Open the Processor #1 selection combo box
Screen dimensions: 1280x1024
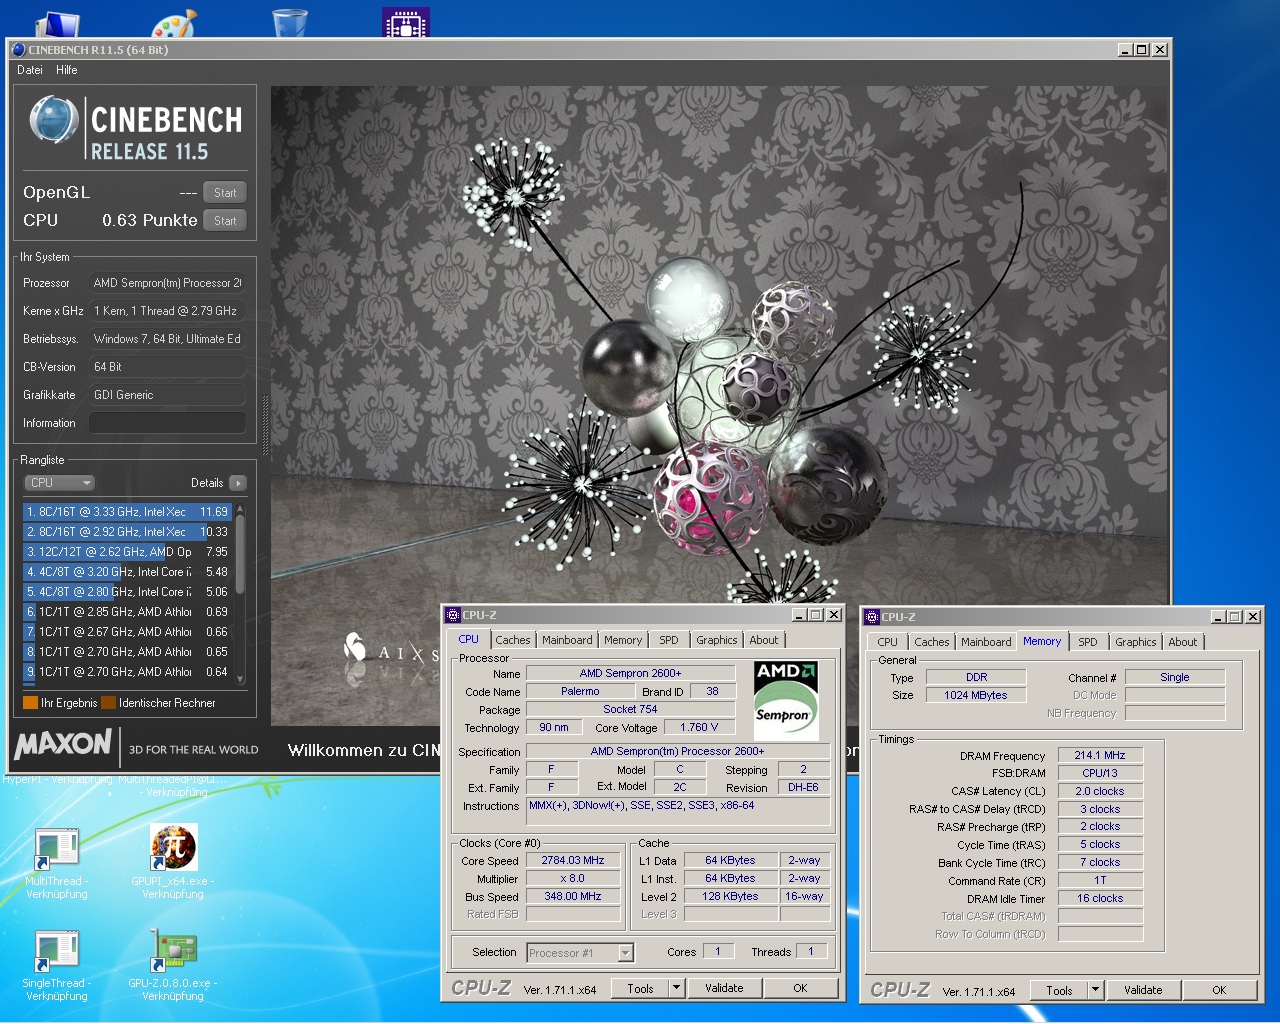pyautogui.click(x=580, y=953)
